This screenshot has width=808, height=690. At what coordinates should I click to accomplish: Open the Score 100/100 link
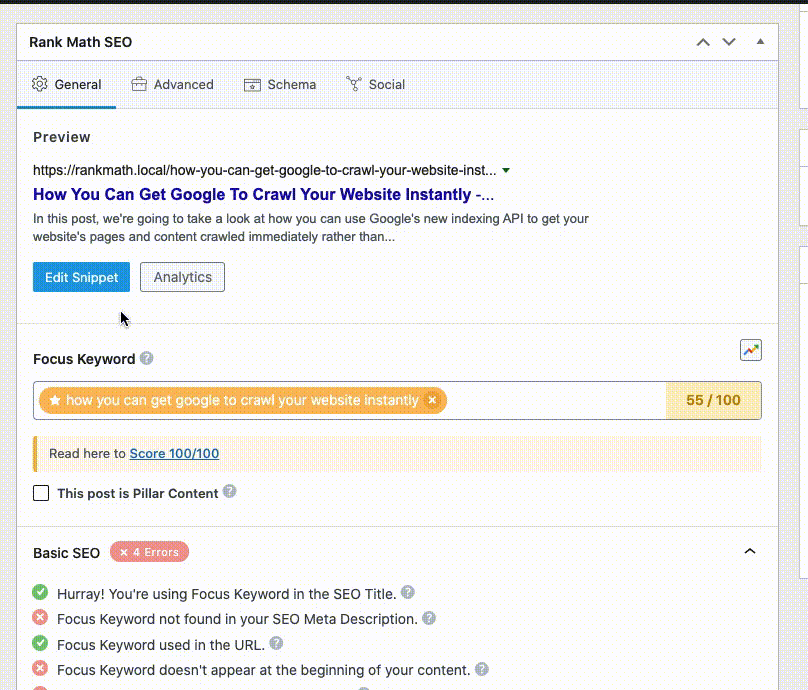click(175, 453)
